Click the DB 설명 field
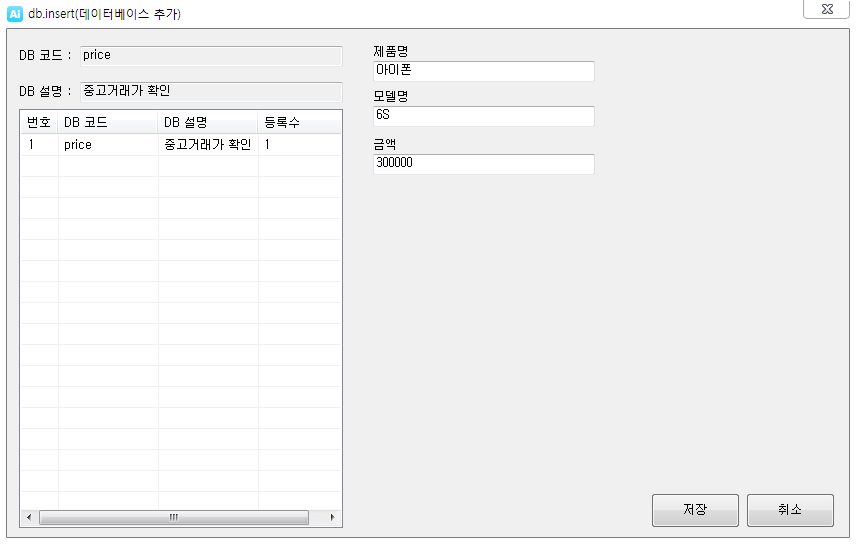 (211, 92)
